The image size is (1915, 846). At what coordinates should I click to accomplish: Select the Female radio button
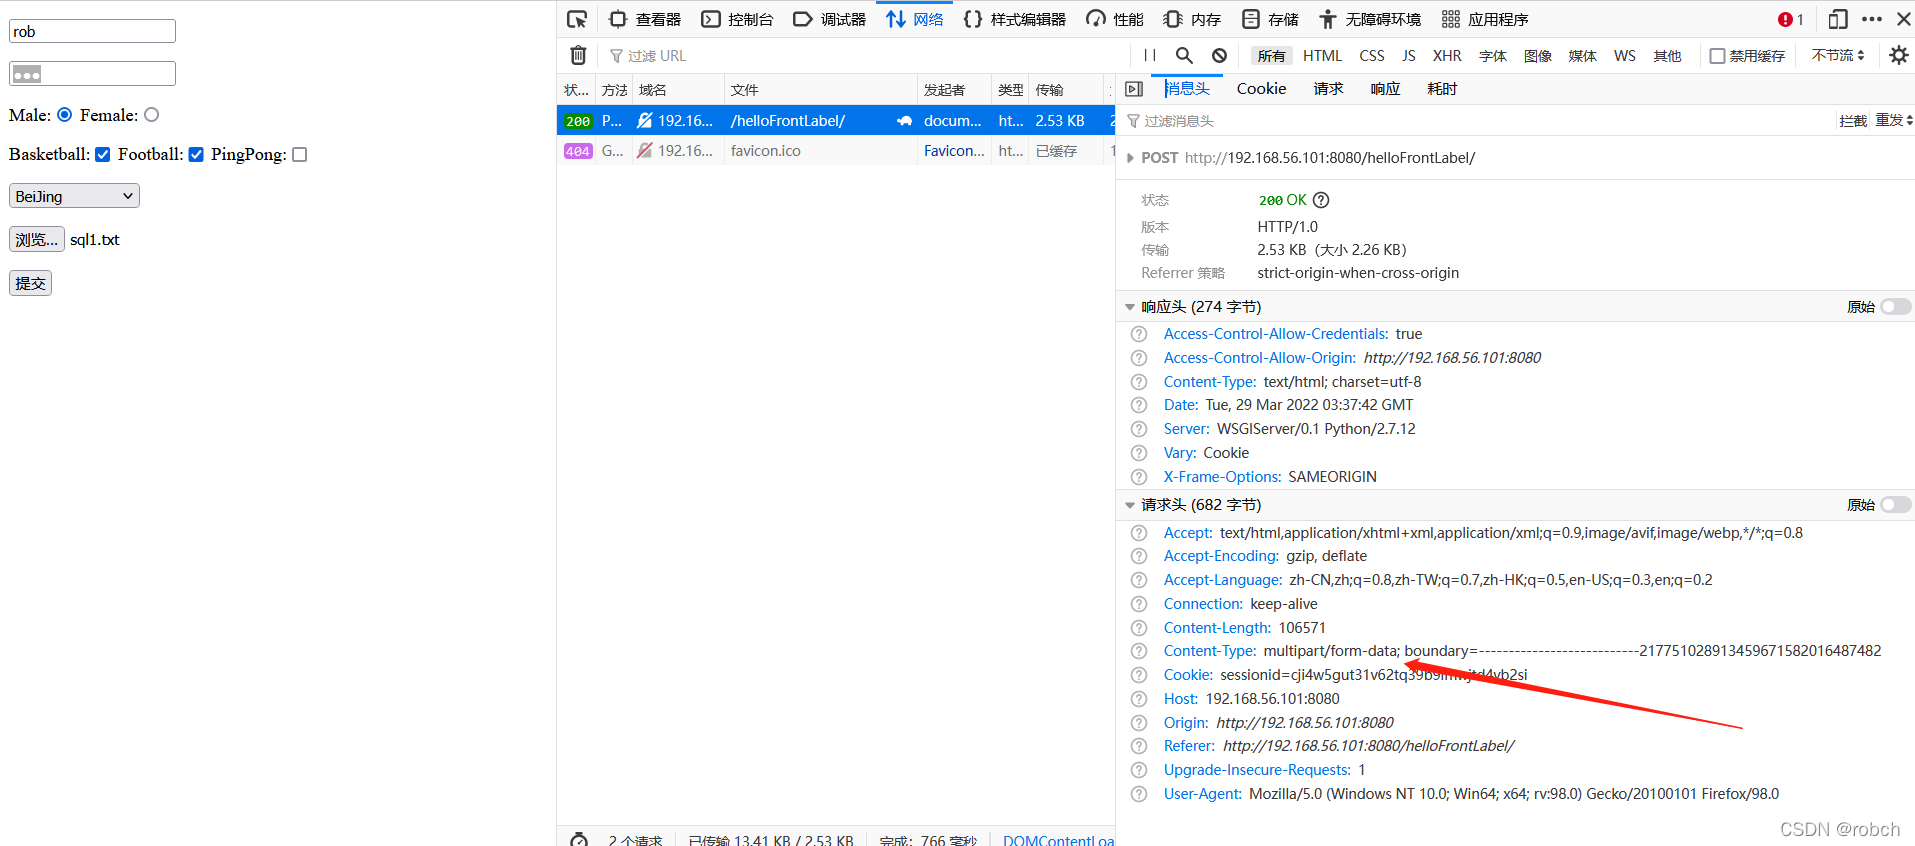[x=152, y=115]
